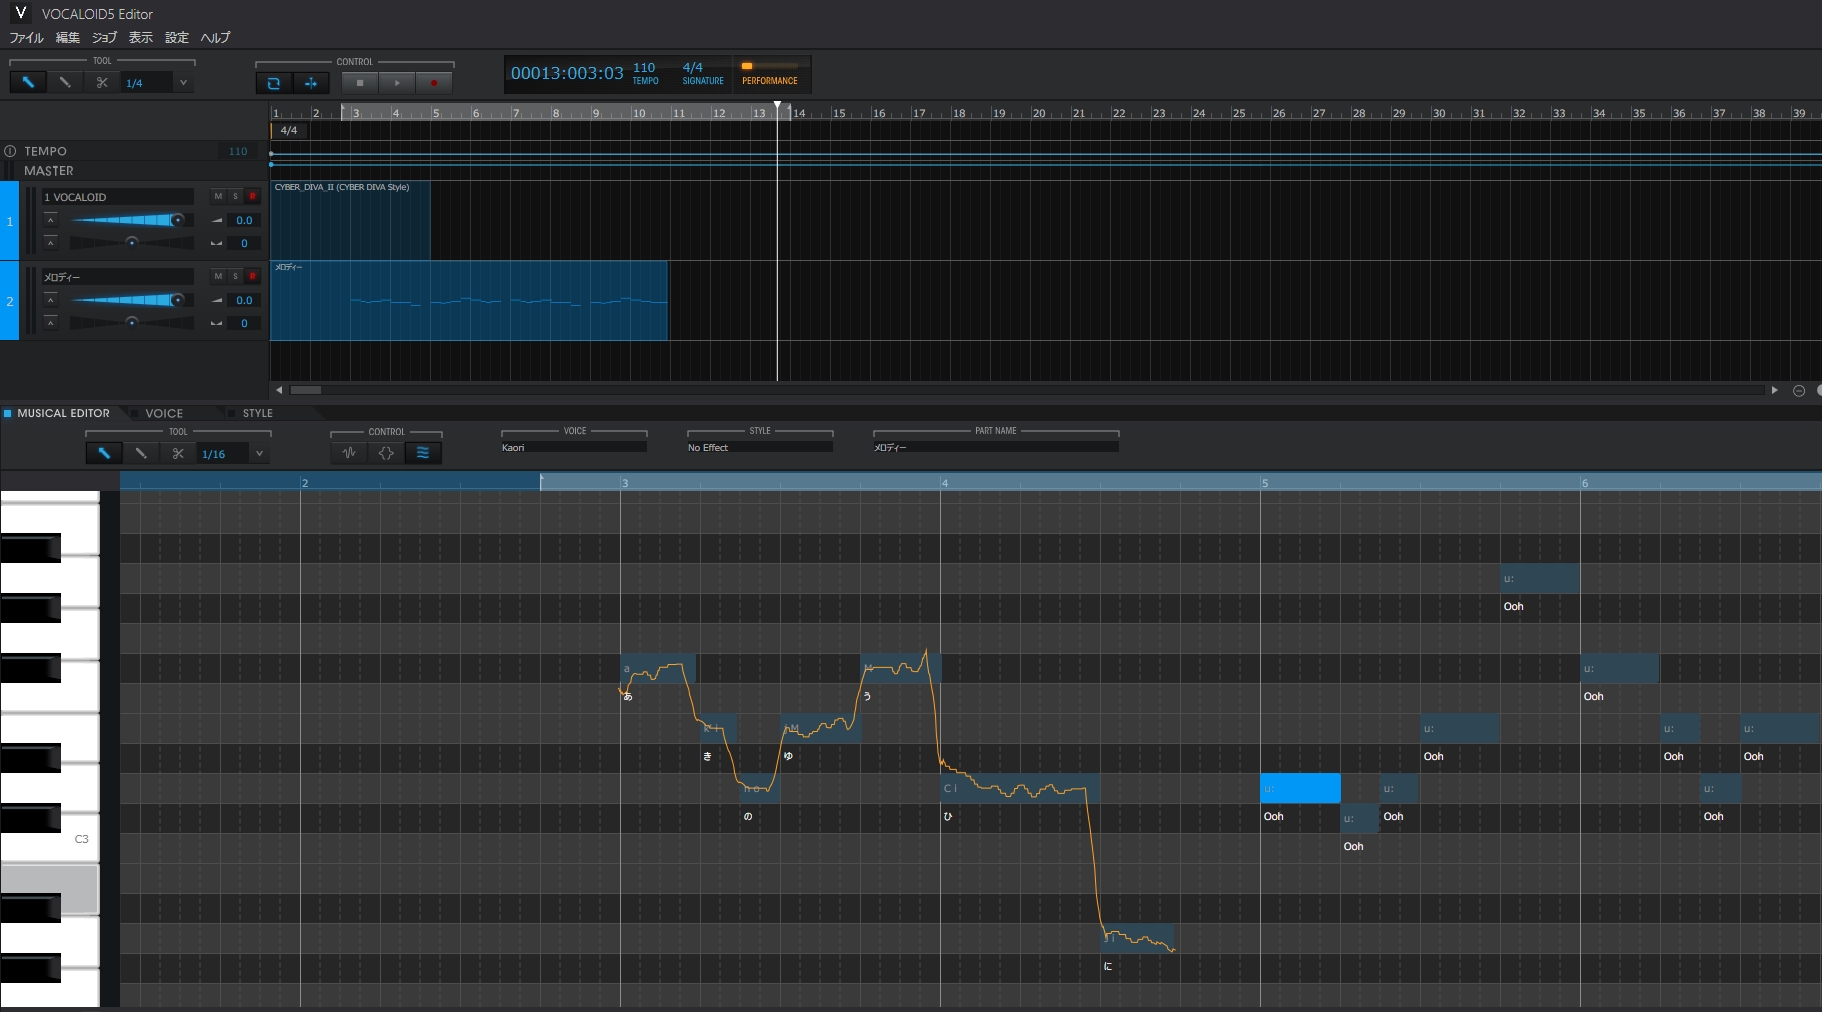Click the Kaori voice name field
The image size is (1822, 1012).
coord(573,448)
